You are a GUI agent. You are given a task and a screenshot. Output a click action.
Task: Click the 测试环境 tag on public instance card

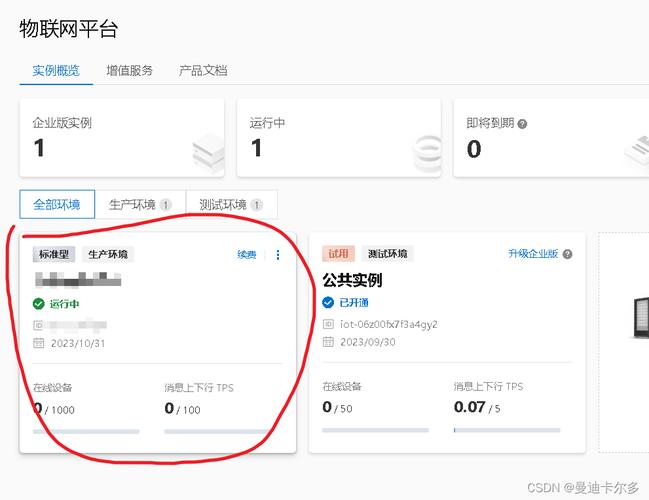pyautogui.click(x=387, y=253)
